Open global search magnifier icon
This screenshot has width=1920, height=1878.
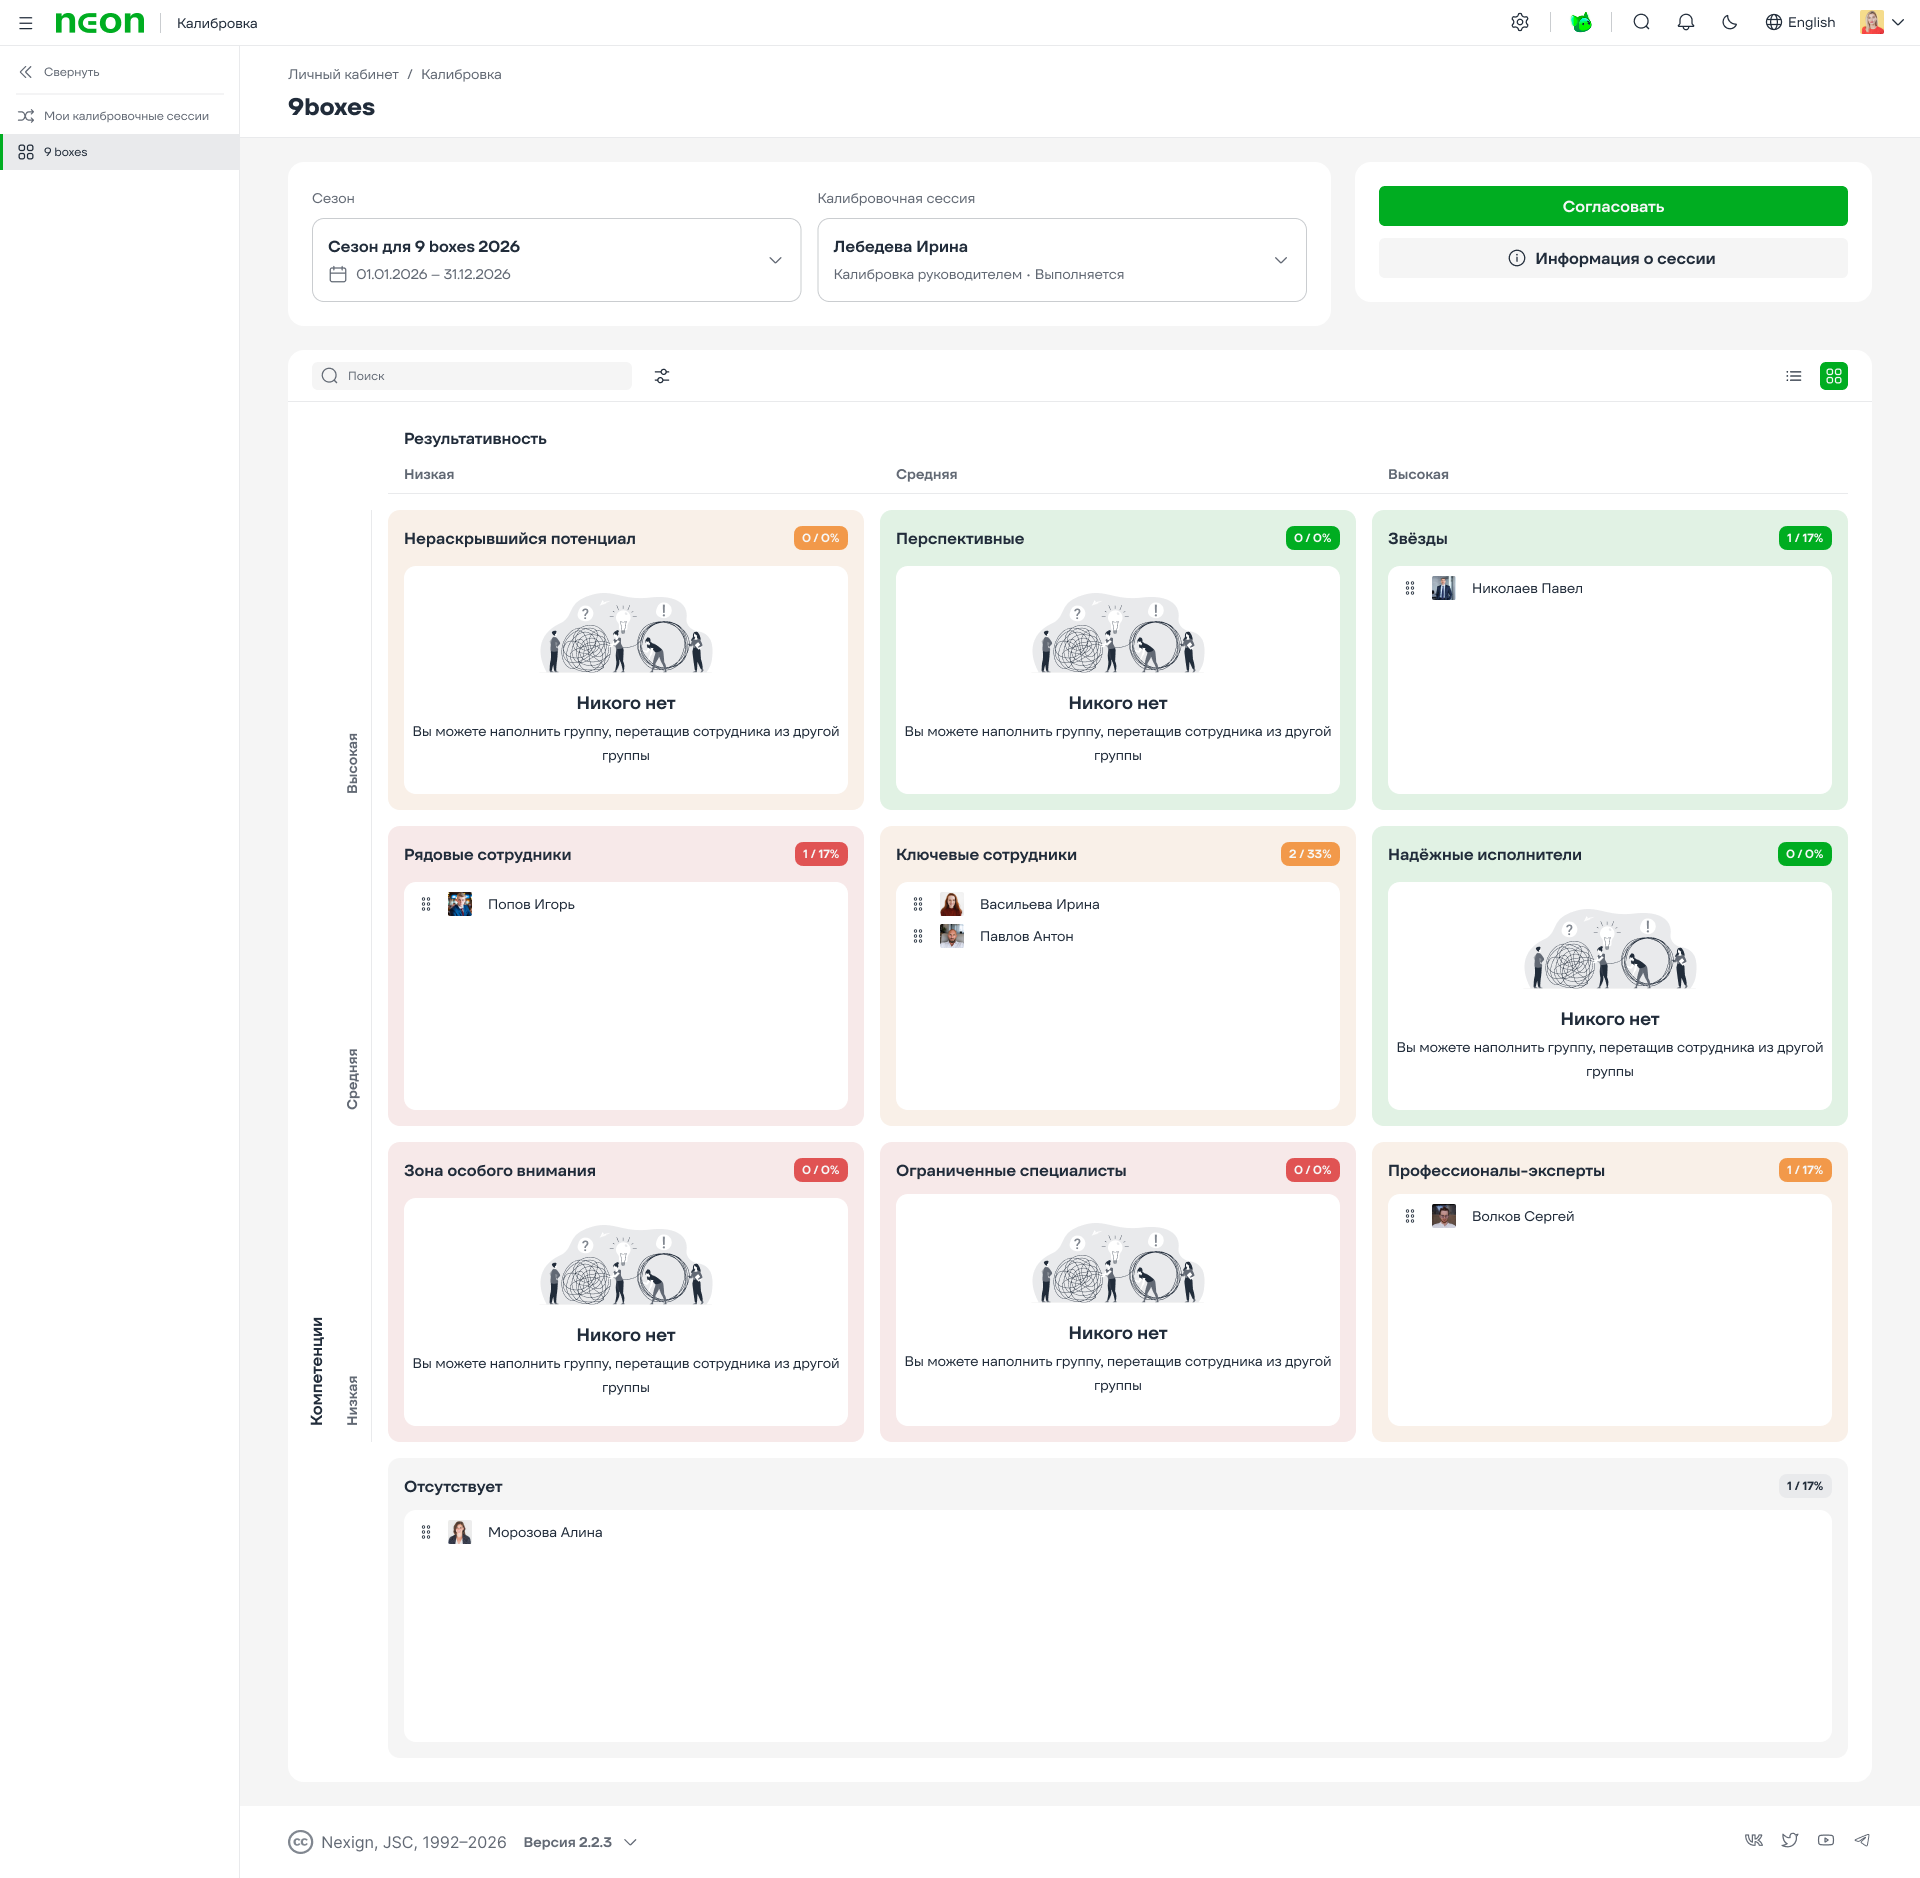click(x=1641, y=22)
